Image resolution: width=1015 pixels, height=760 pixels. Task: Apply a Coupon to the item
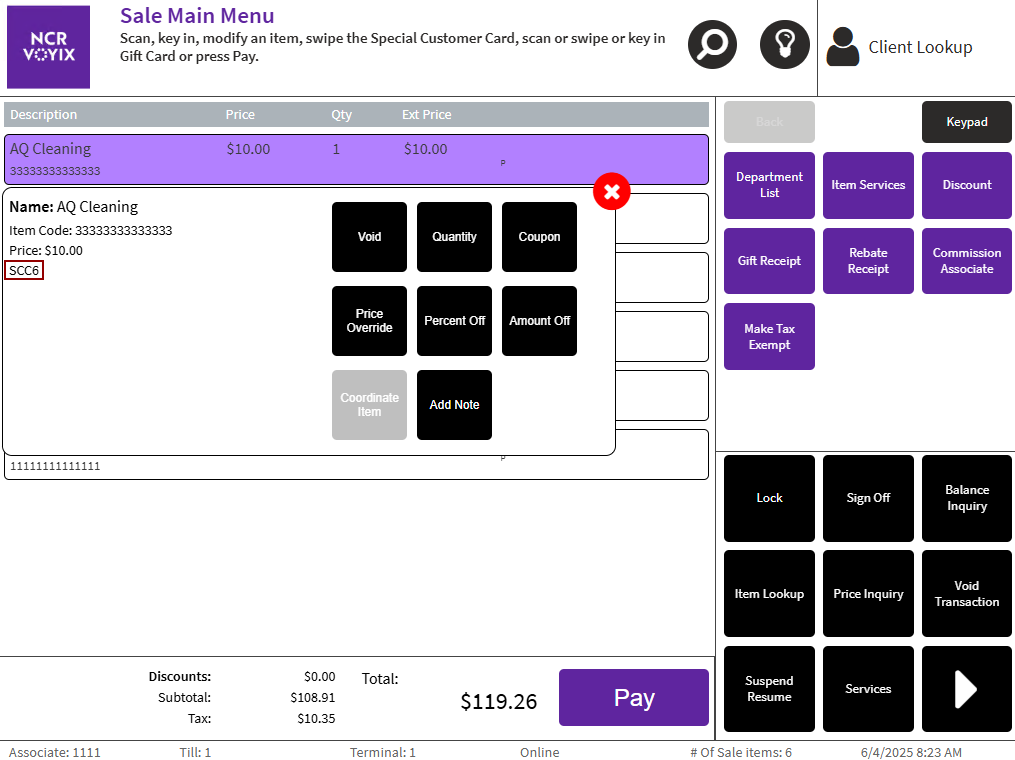(x=539, y=237)
